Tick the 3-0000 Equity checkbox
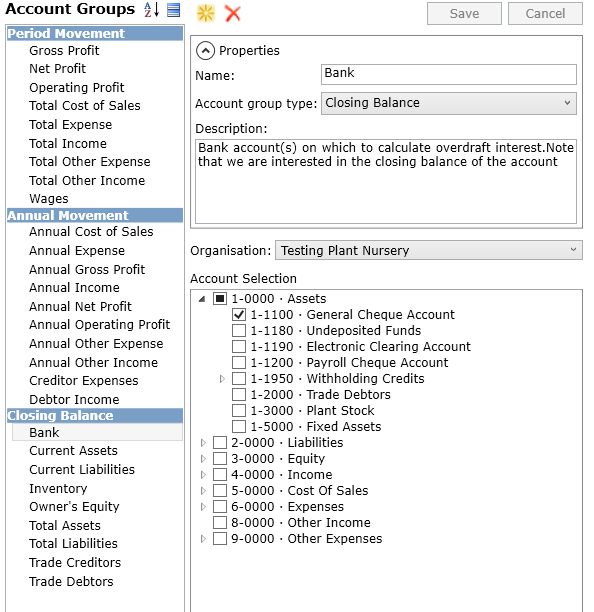This screenshot has height=612, width=594. [x=220, y=459]
